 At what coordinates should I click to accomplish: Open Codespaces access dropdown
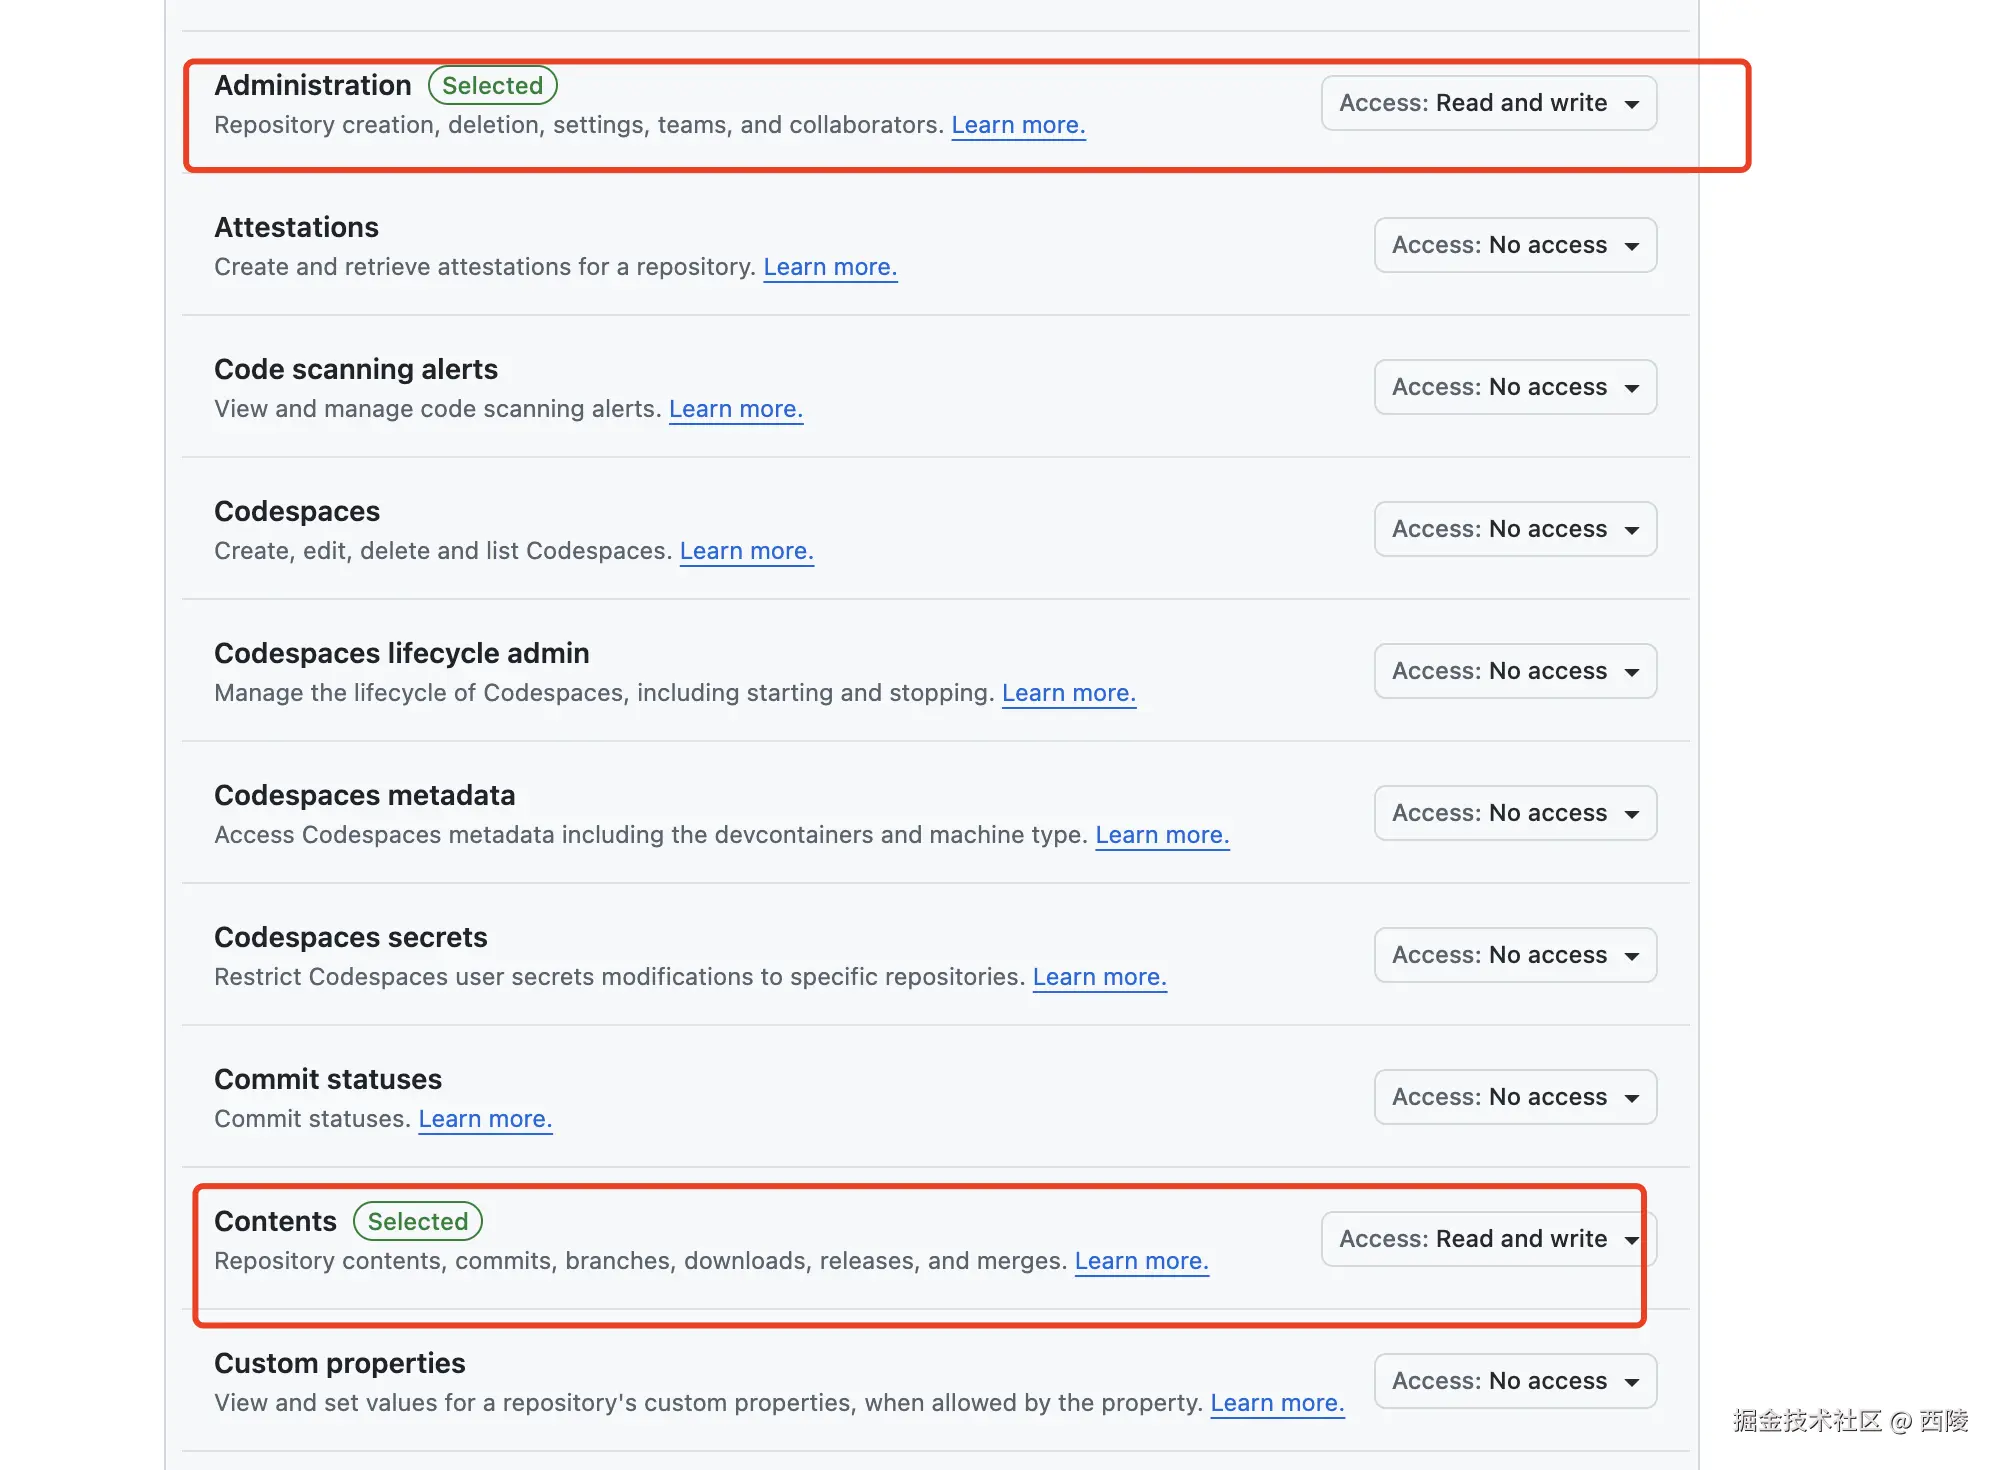click(1514, 529)
